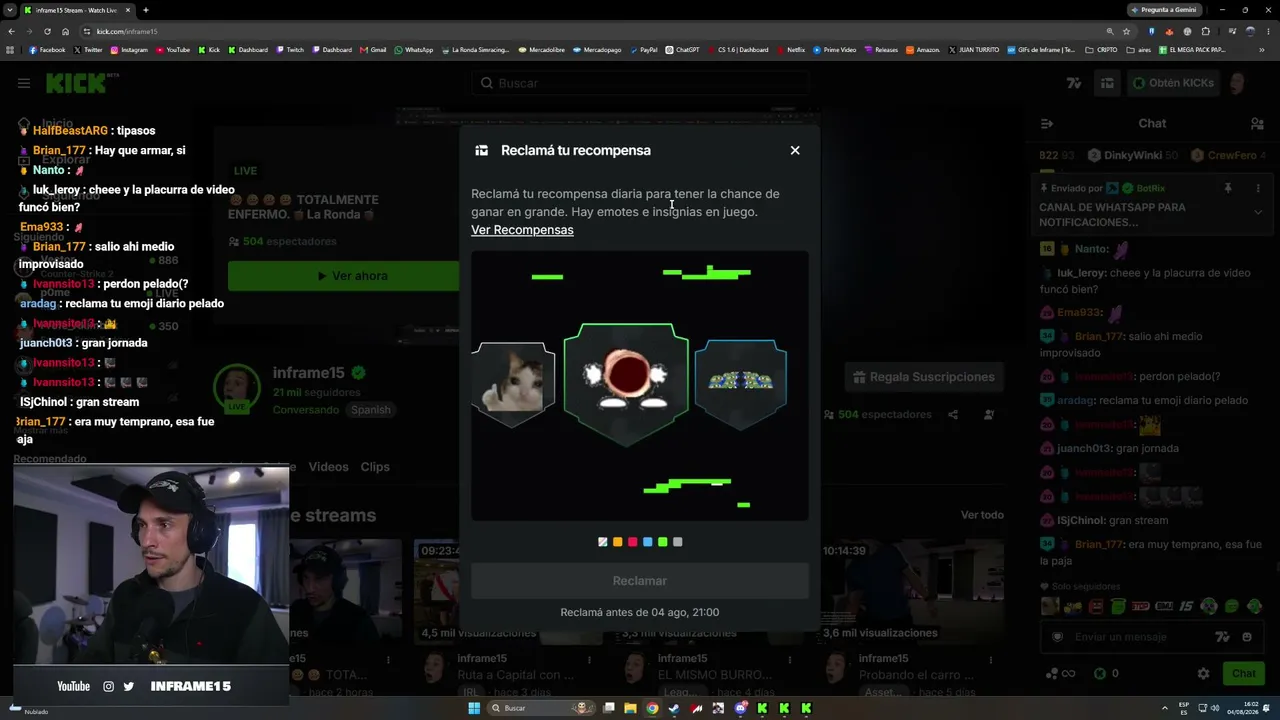Screen dimensions: 1280x720
Task: Reload the page in browser toolbar
Action: tap(47, 31)
